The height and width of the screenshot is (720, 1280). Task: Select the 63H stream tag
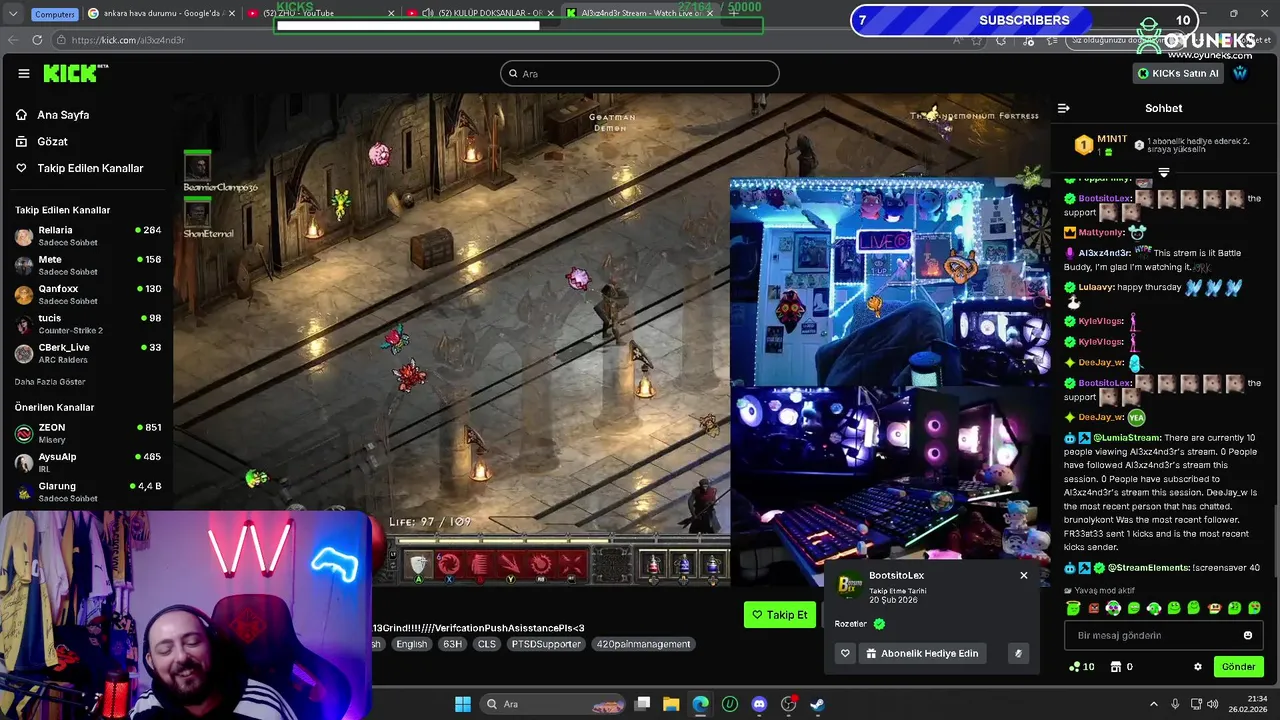pos(452,644)
